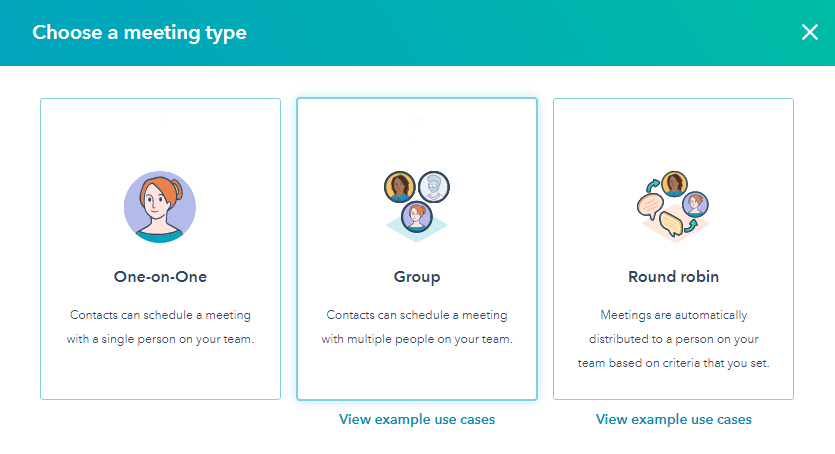The image size is (835, 454).
Task: Choose the One-on-One meeting type title
Action: click(x=160, y=277)
